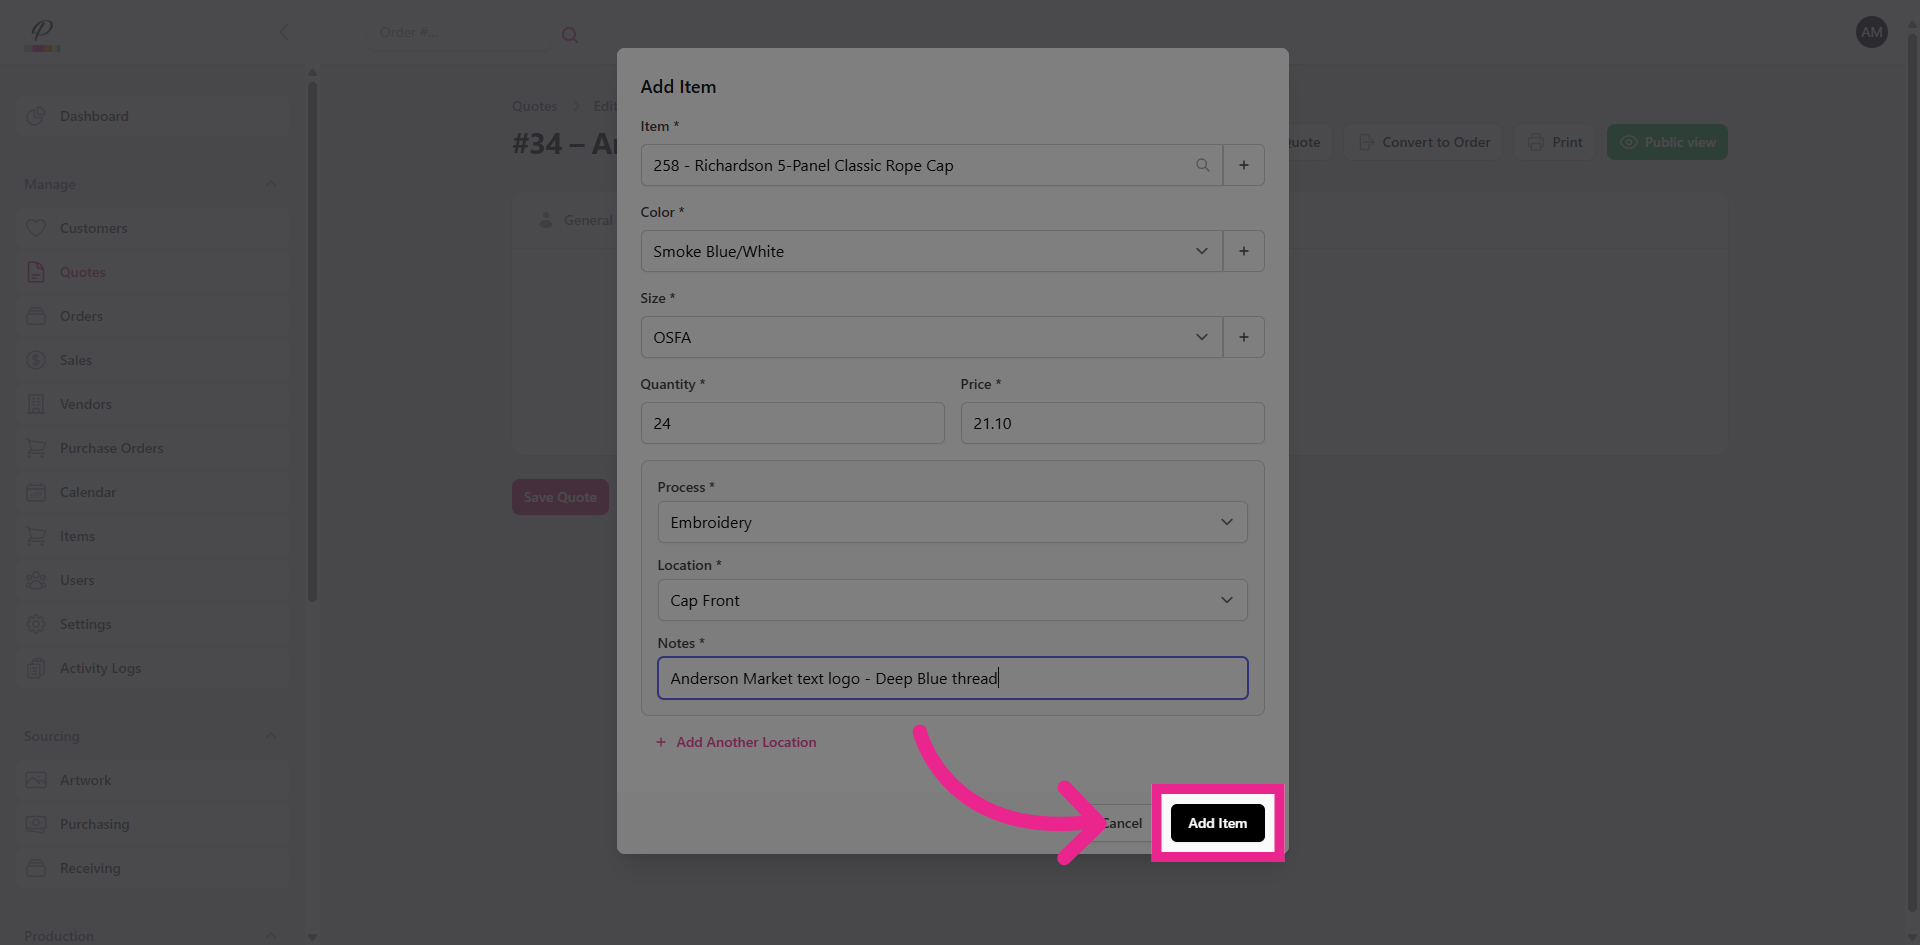Click inside the Notes text field
1920x945 pixels.
[x=952, y=678]
